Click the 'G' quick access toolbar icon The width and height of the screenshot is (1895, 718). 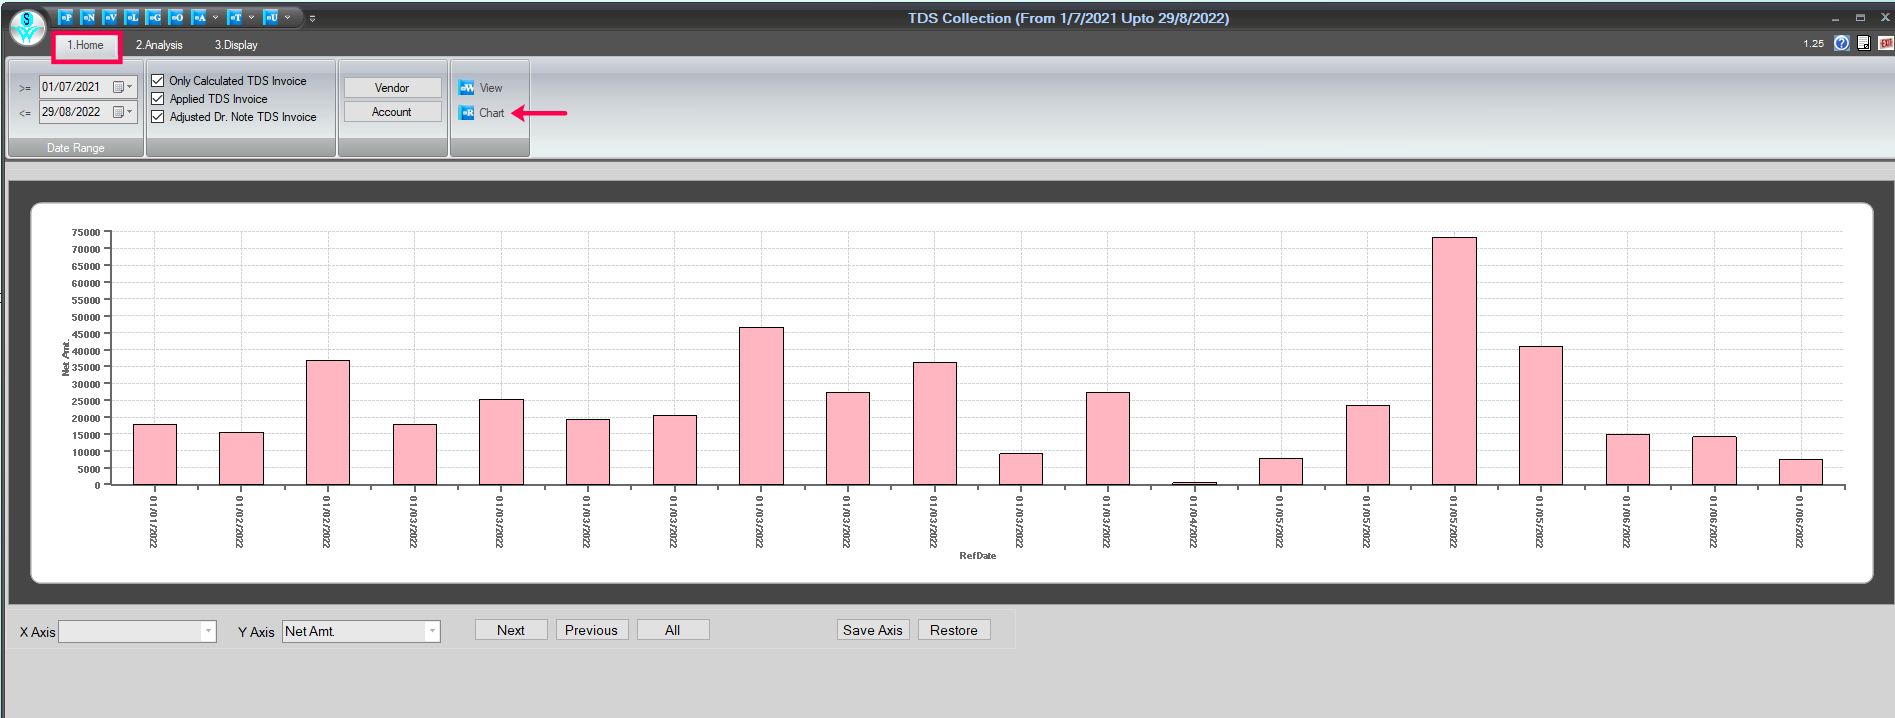[154, 17]
